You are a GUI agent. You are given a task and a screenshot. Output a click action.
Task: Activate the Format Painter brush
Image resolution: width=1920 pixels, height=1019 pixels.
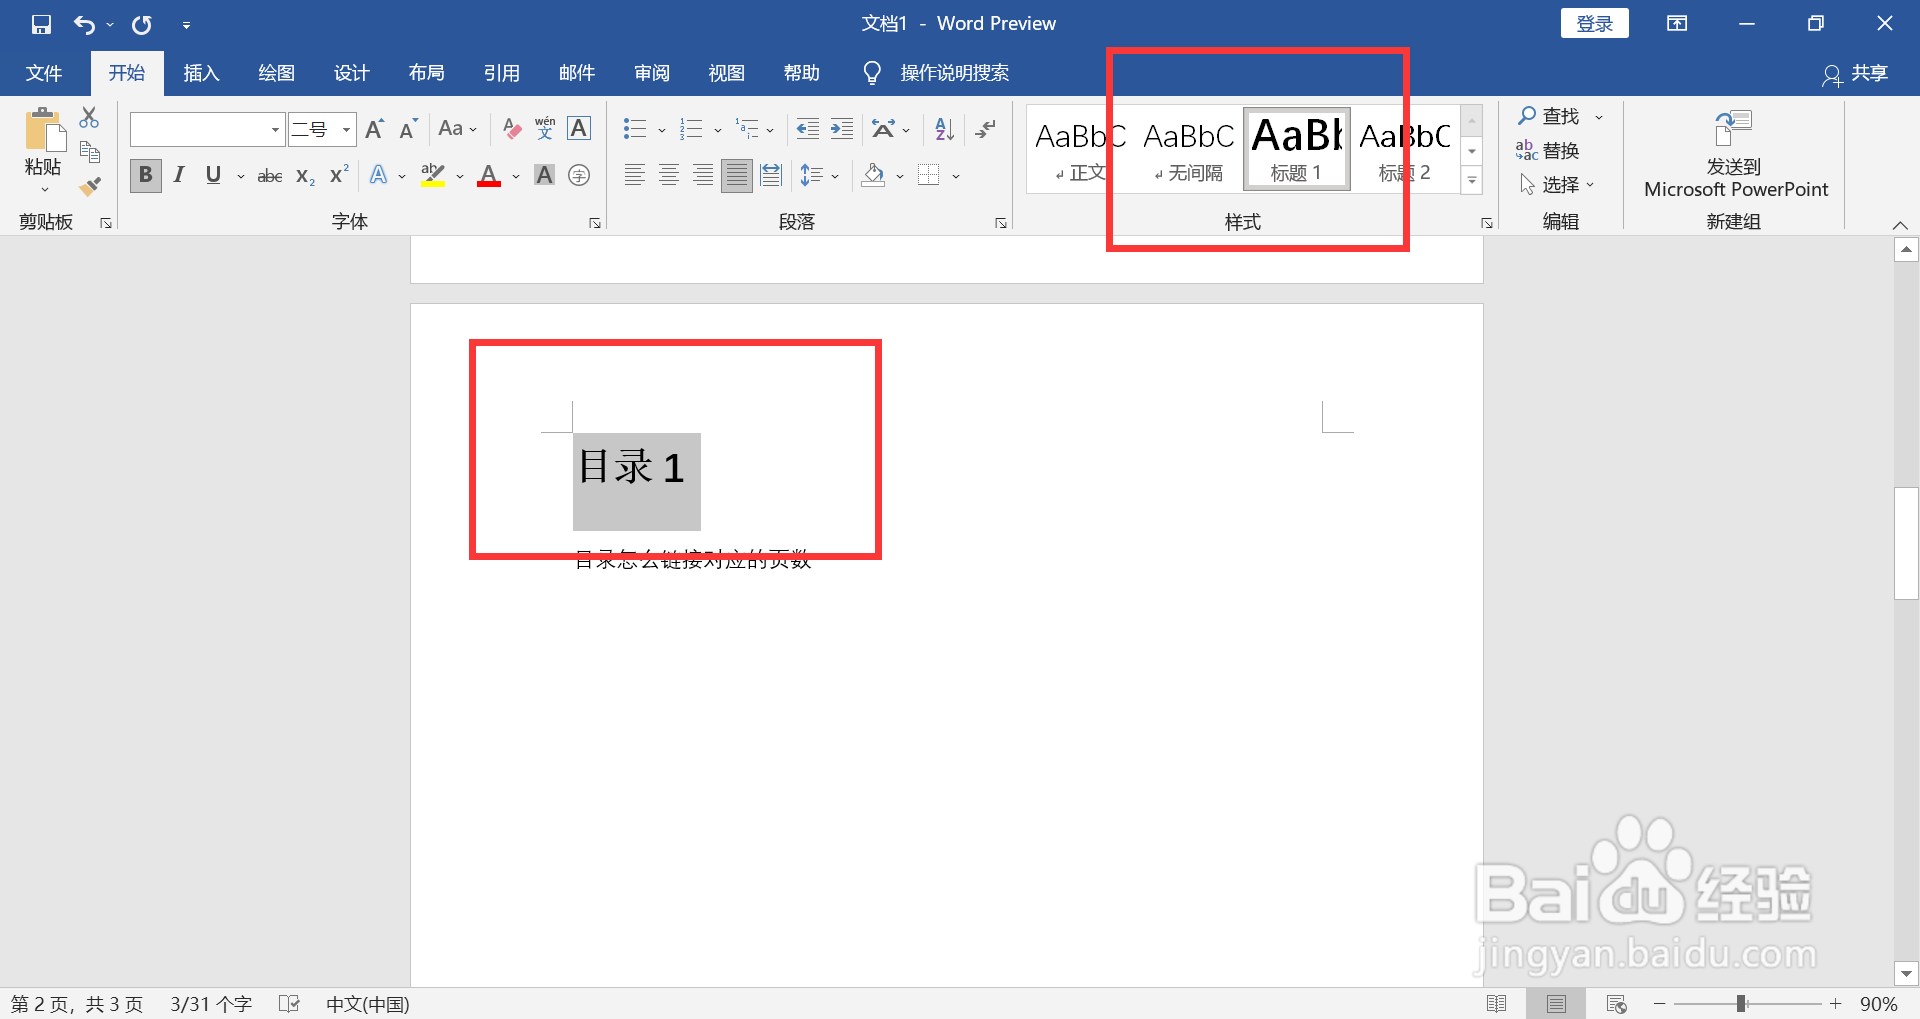[90, 186]
